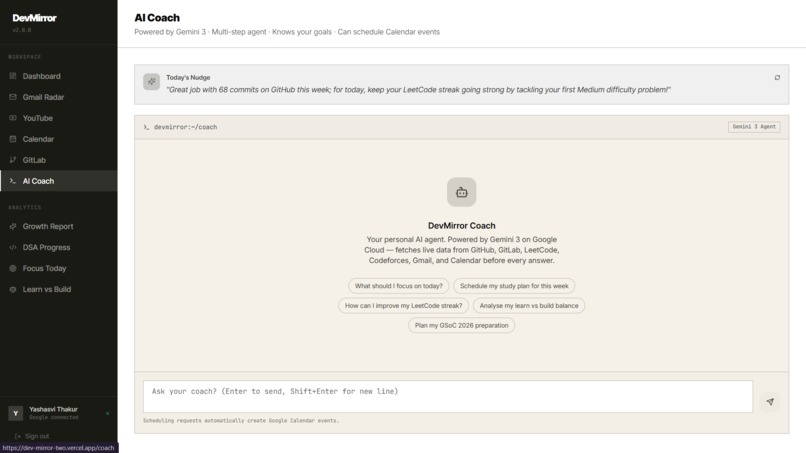This screenshot has width=806, height=453.
Task: Click the Yashasvi Thakur profile name
Action: coord(53,409)
